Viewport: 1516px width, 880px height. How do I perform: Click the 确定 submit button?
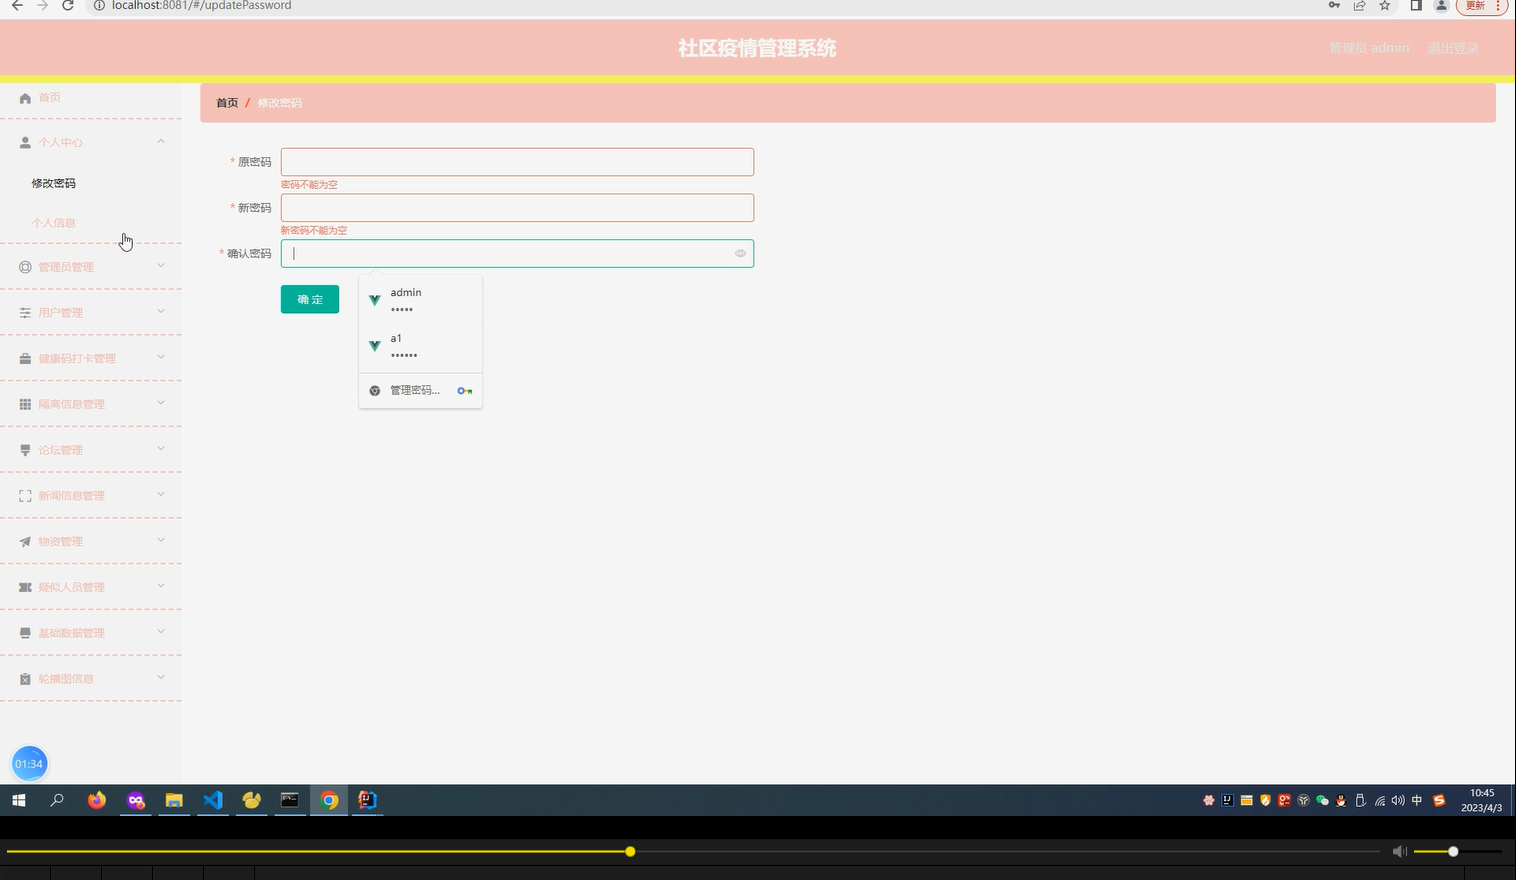pyautogui.click(x=309, y=298)
